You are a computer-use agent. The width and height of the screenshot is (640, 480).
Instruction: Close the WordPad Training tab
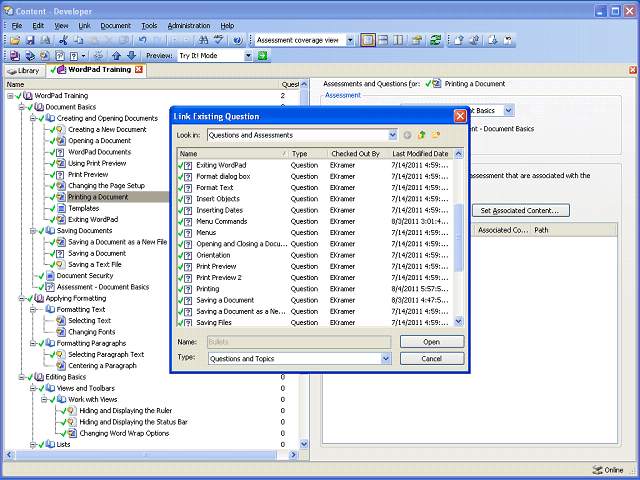[139, 69]
